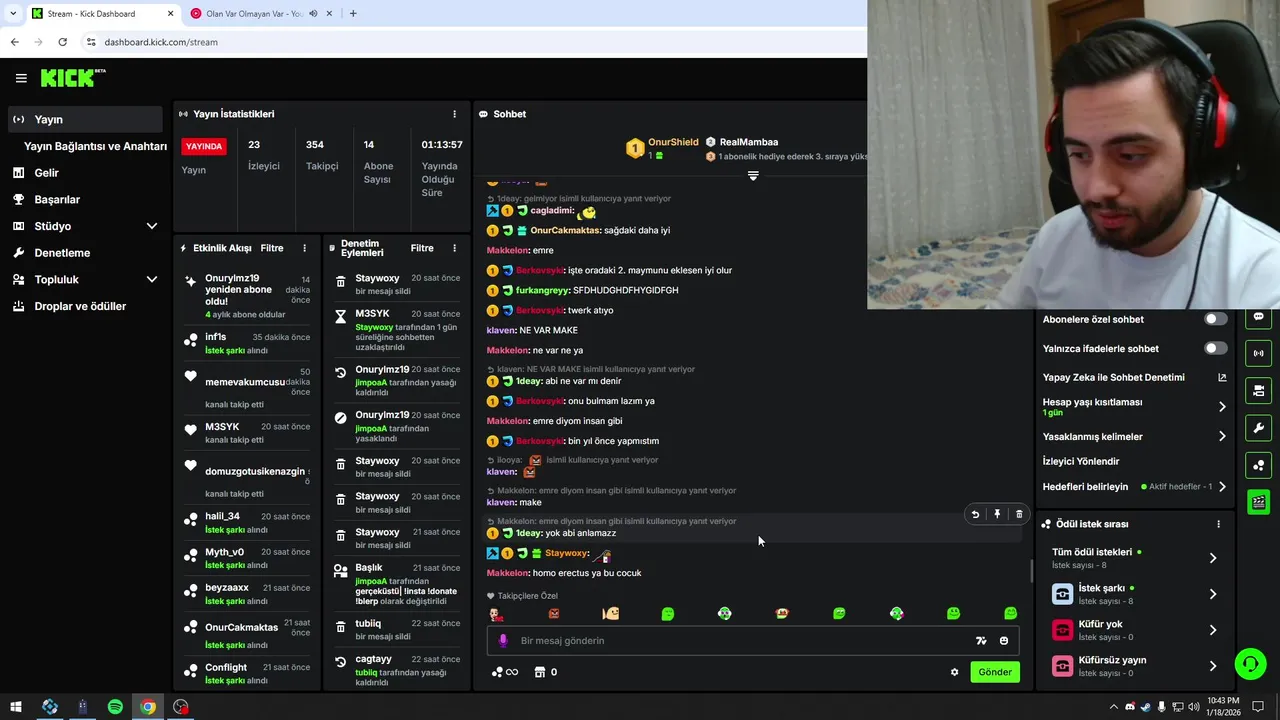Open Ödül istek sırası three-dot menu

click(x=1218, y=524)
